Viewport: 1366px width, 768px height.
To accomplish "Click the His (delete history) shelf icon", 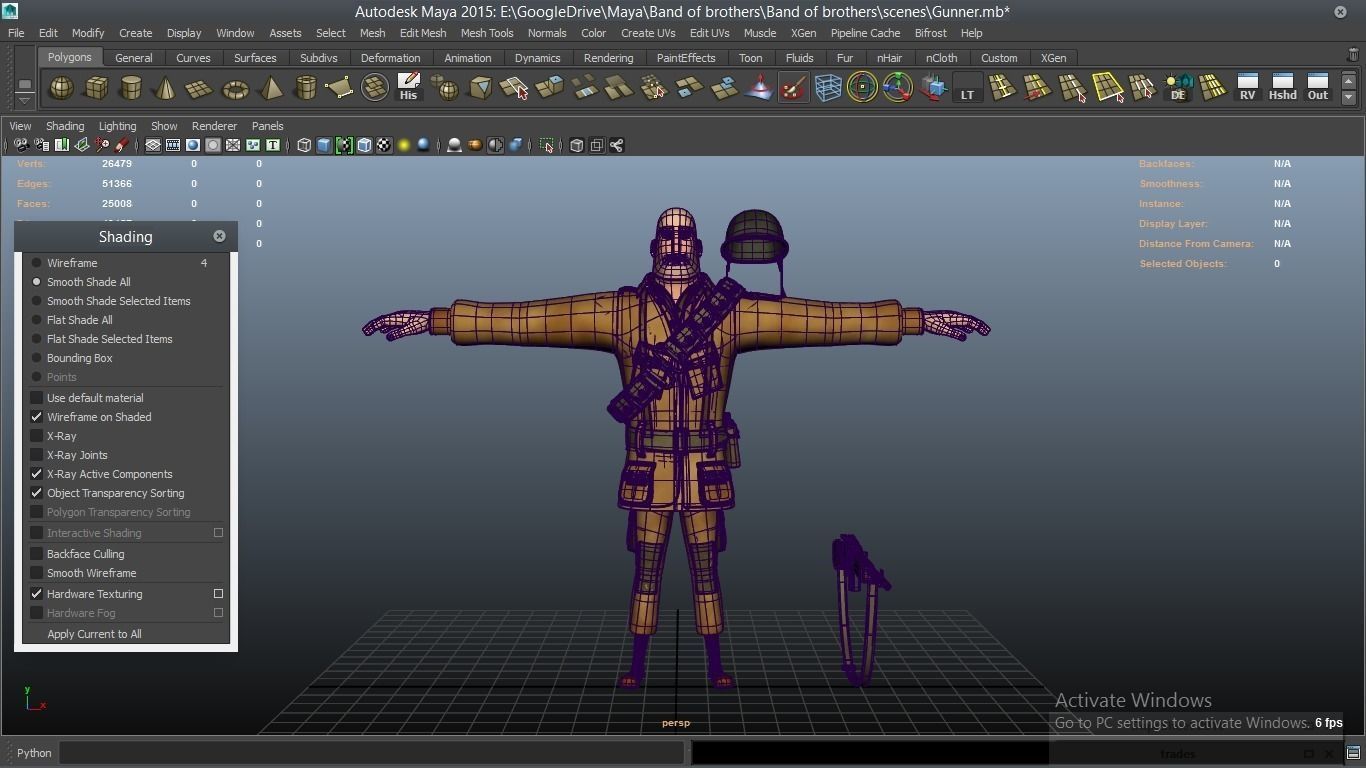I will (408, 89).
